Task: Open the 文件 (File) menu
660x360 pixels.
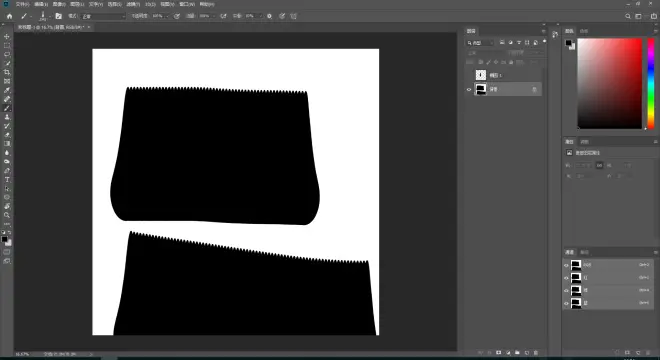Action: tap(22, 4)
